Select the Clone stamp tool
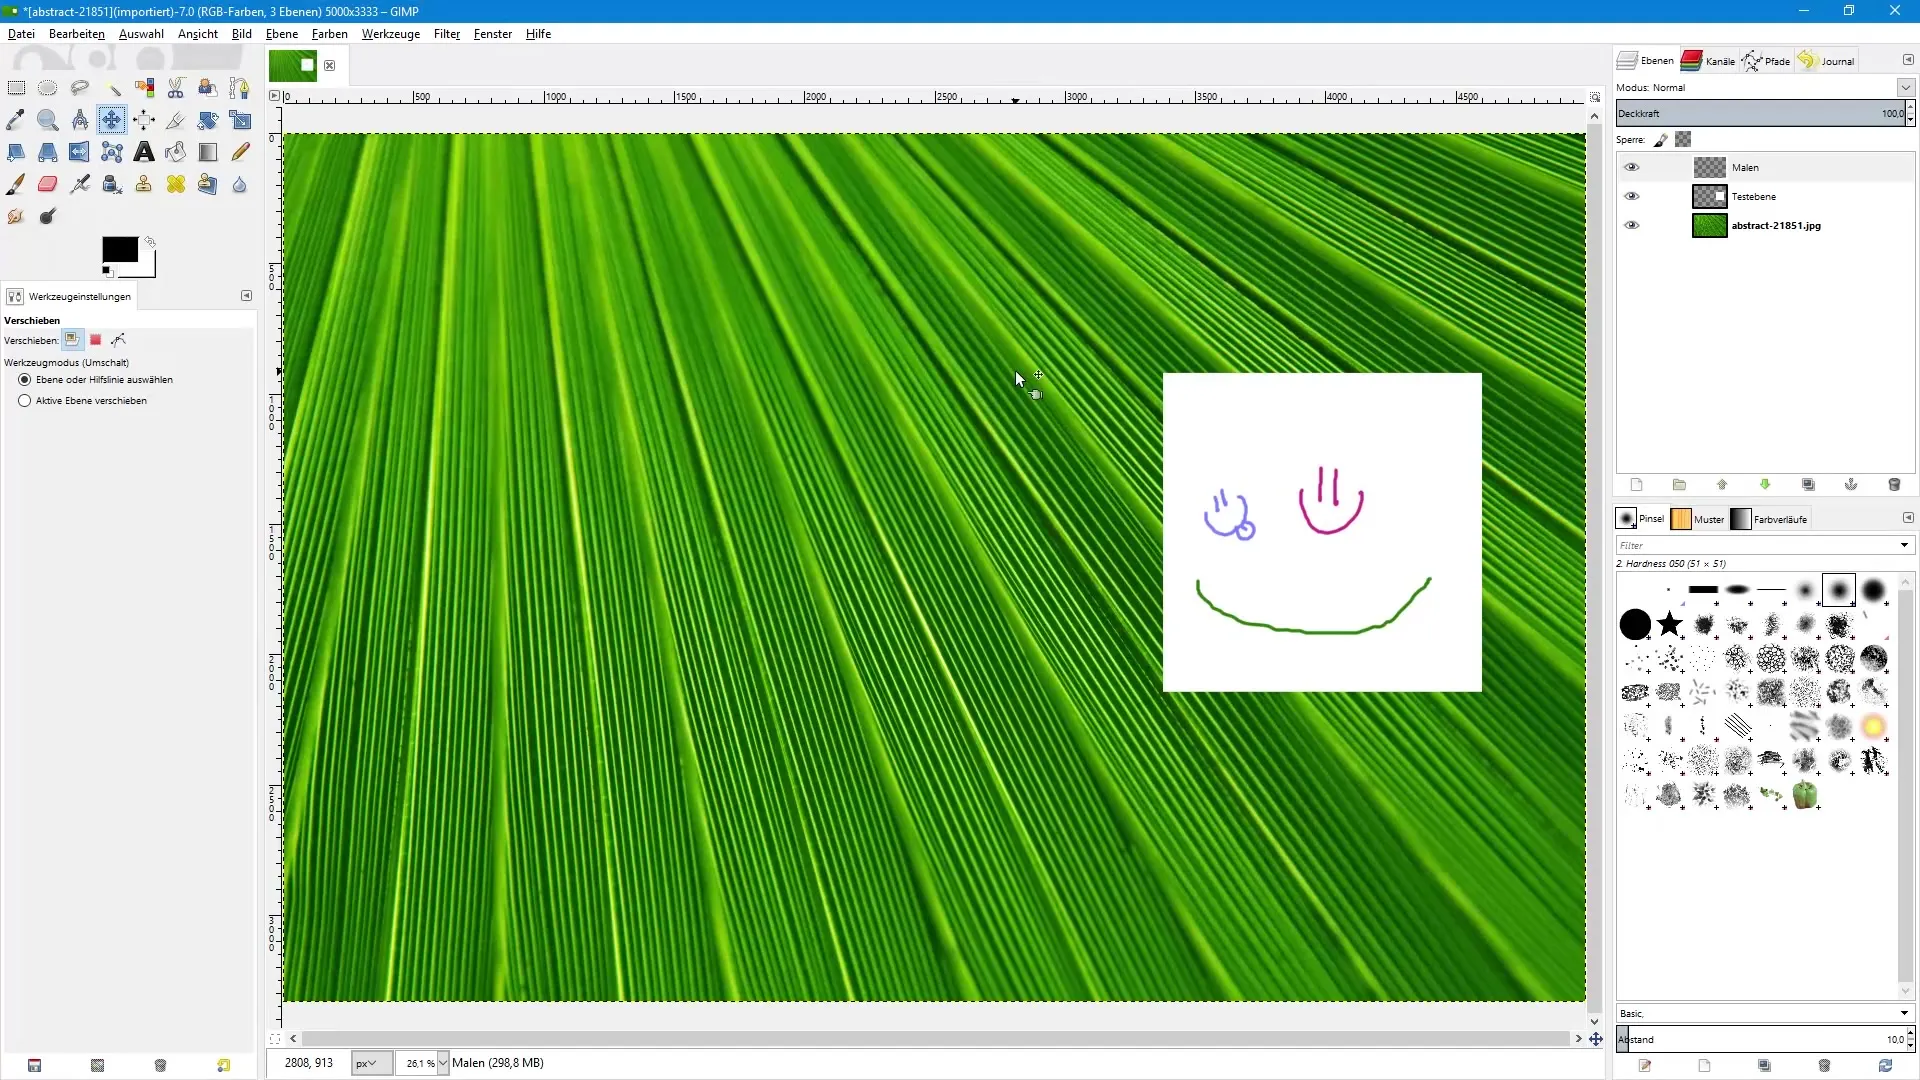Viewport: 1920px width, 1080px height. (x=144, y=184)
